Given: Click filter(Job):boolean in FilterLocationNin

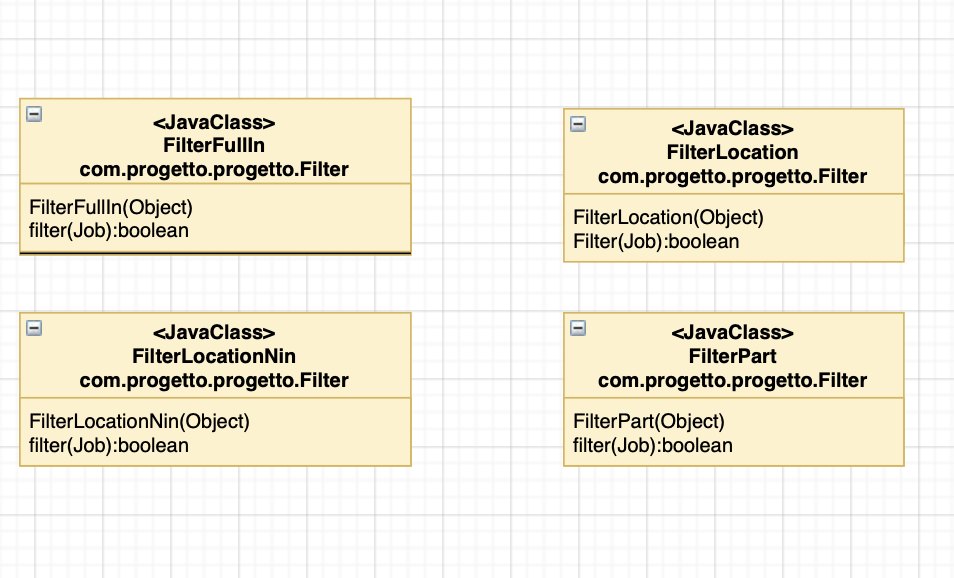Looking at the screenshot, I should pyautogui.click(x=109, y=445).
